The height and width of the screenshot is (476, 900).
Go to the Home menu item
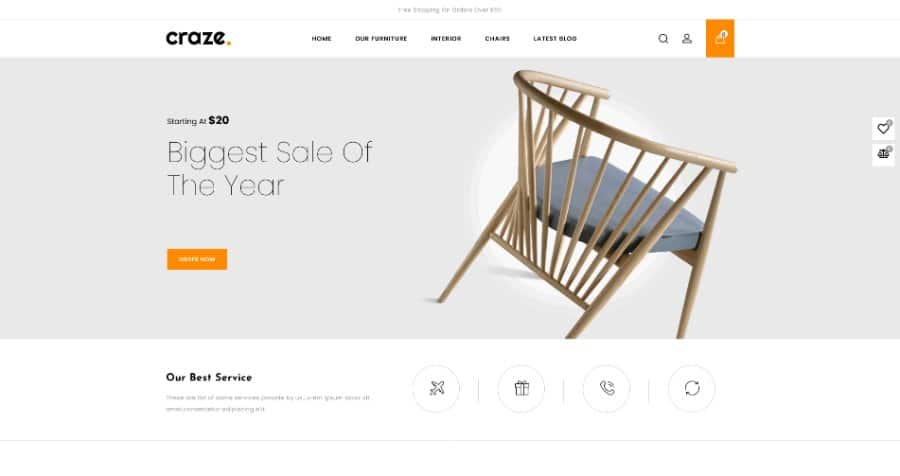click(321, 38)
